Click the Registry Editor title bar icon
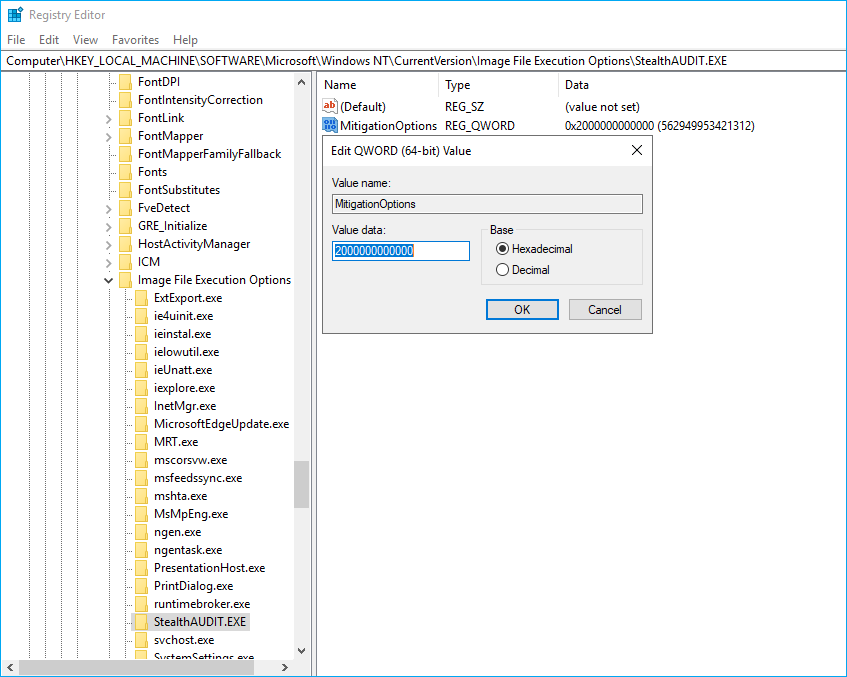847x677 pixels. 14,15
